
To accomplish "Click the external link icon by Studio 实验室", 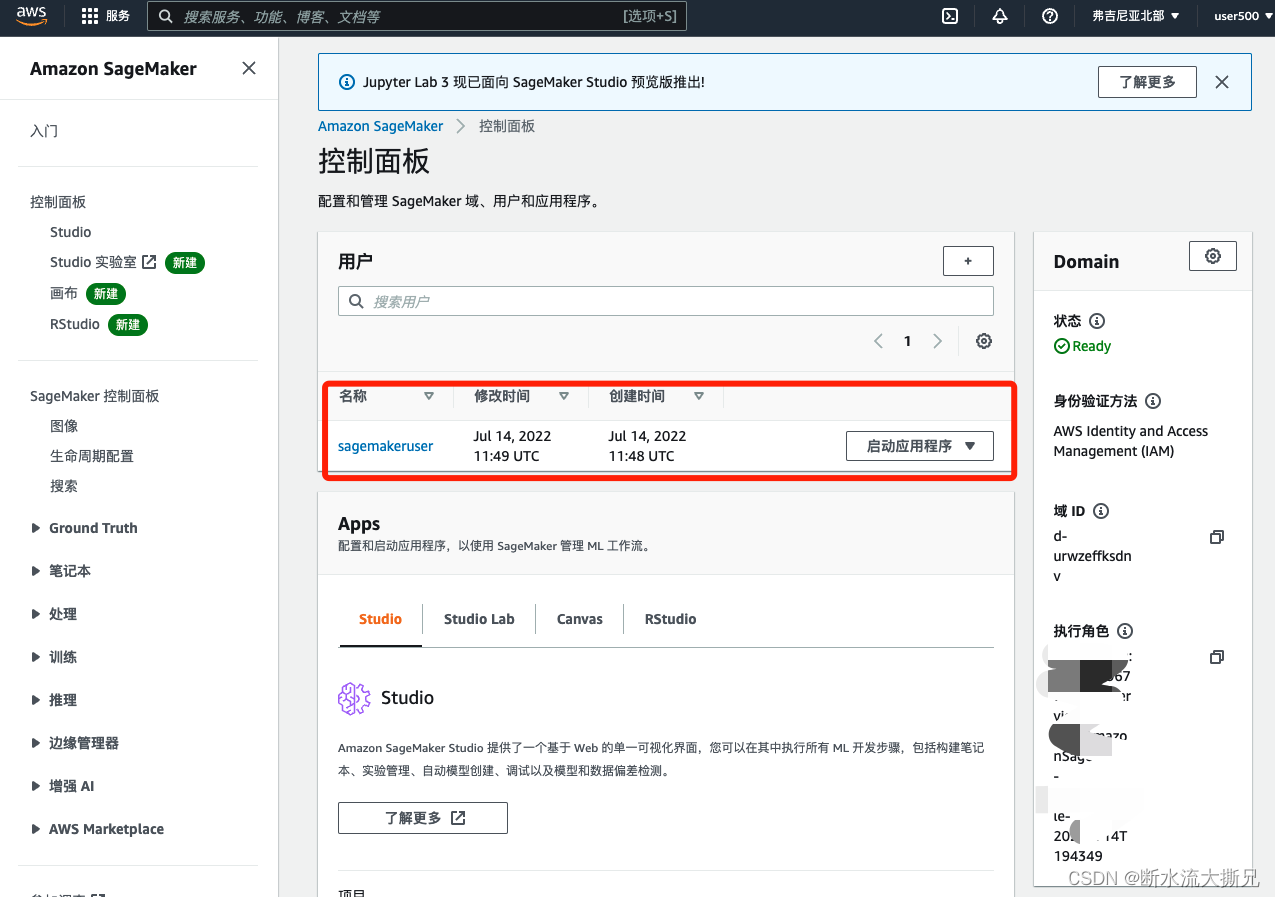I will point(149,262).
